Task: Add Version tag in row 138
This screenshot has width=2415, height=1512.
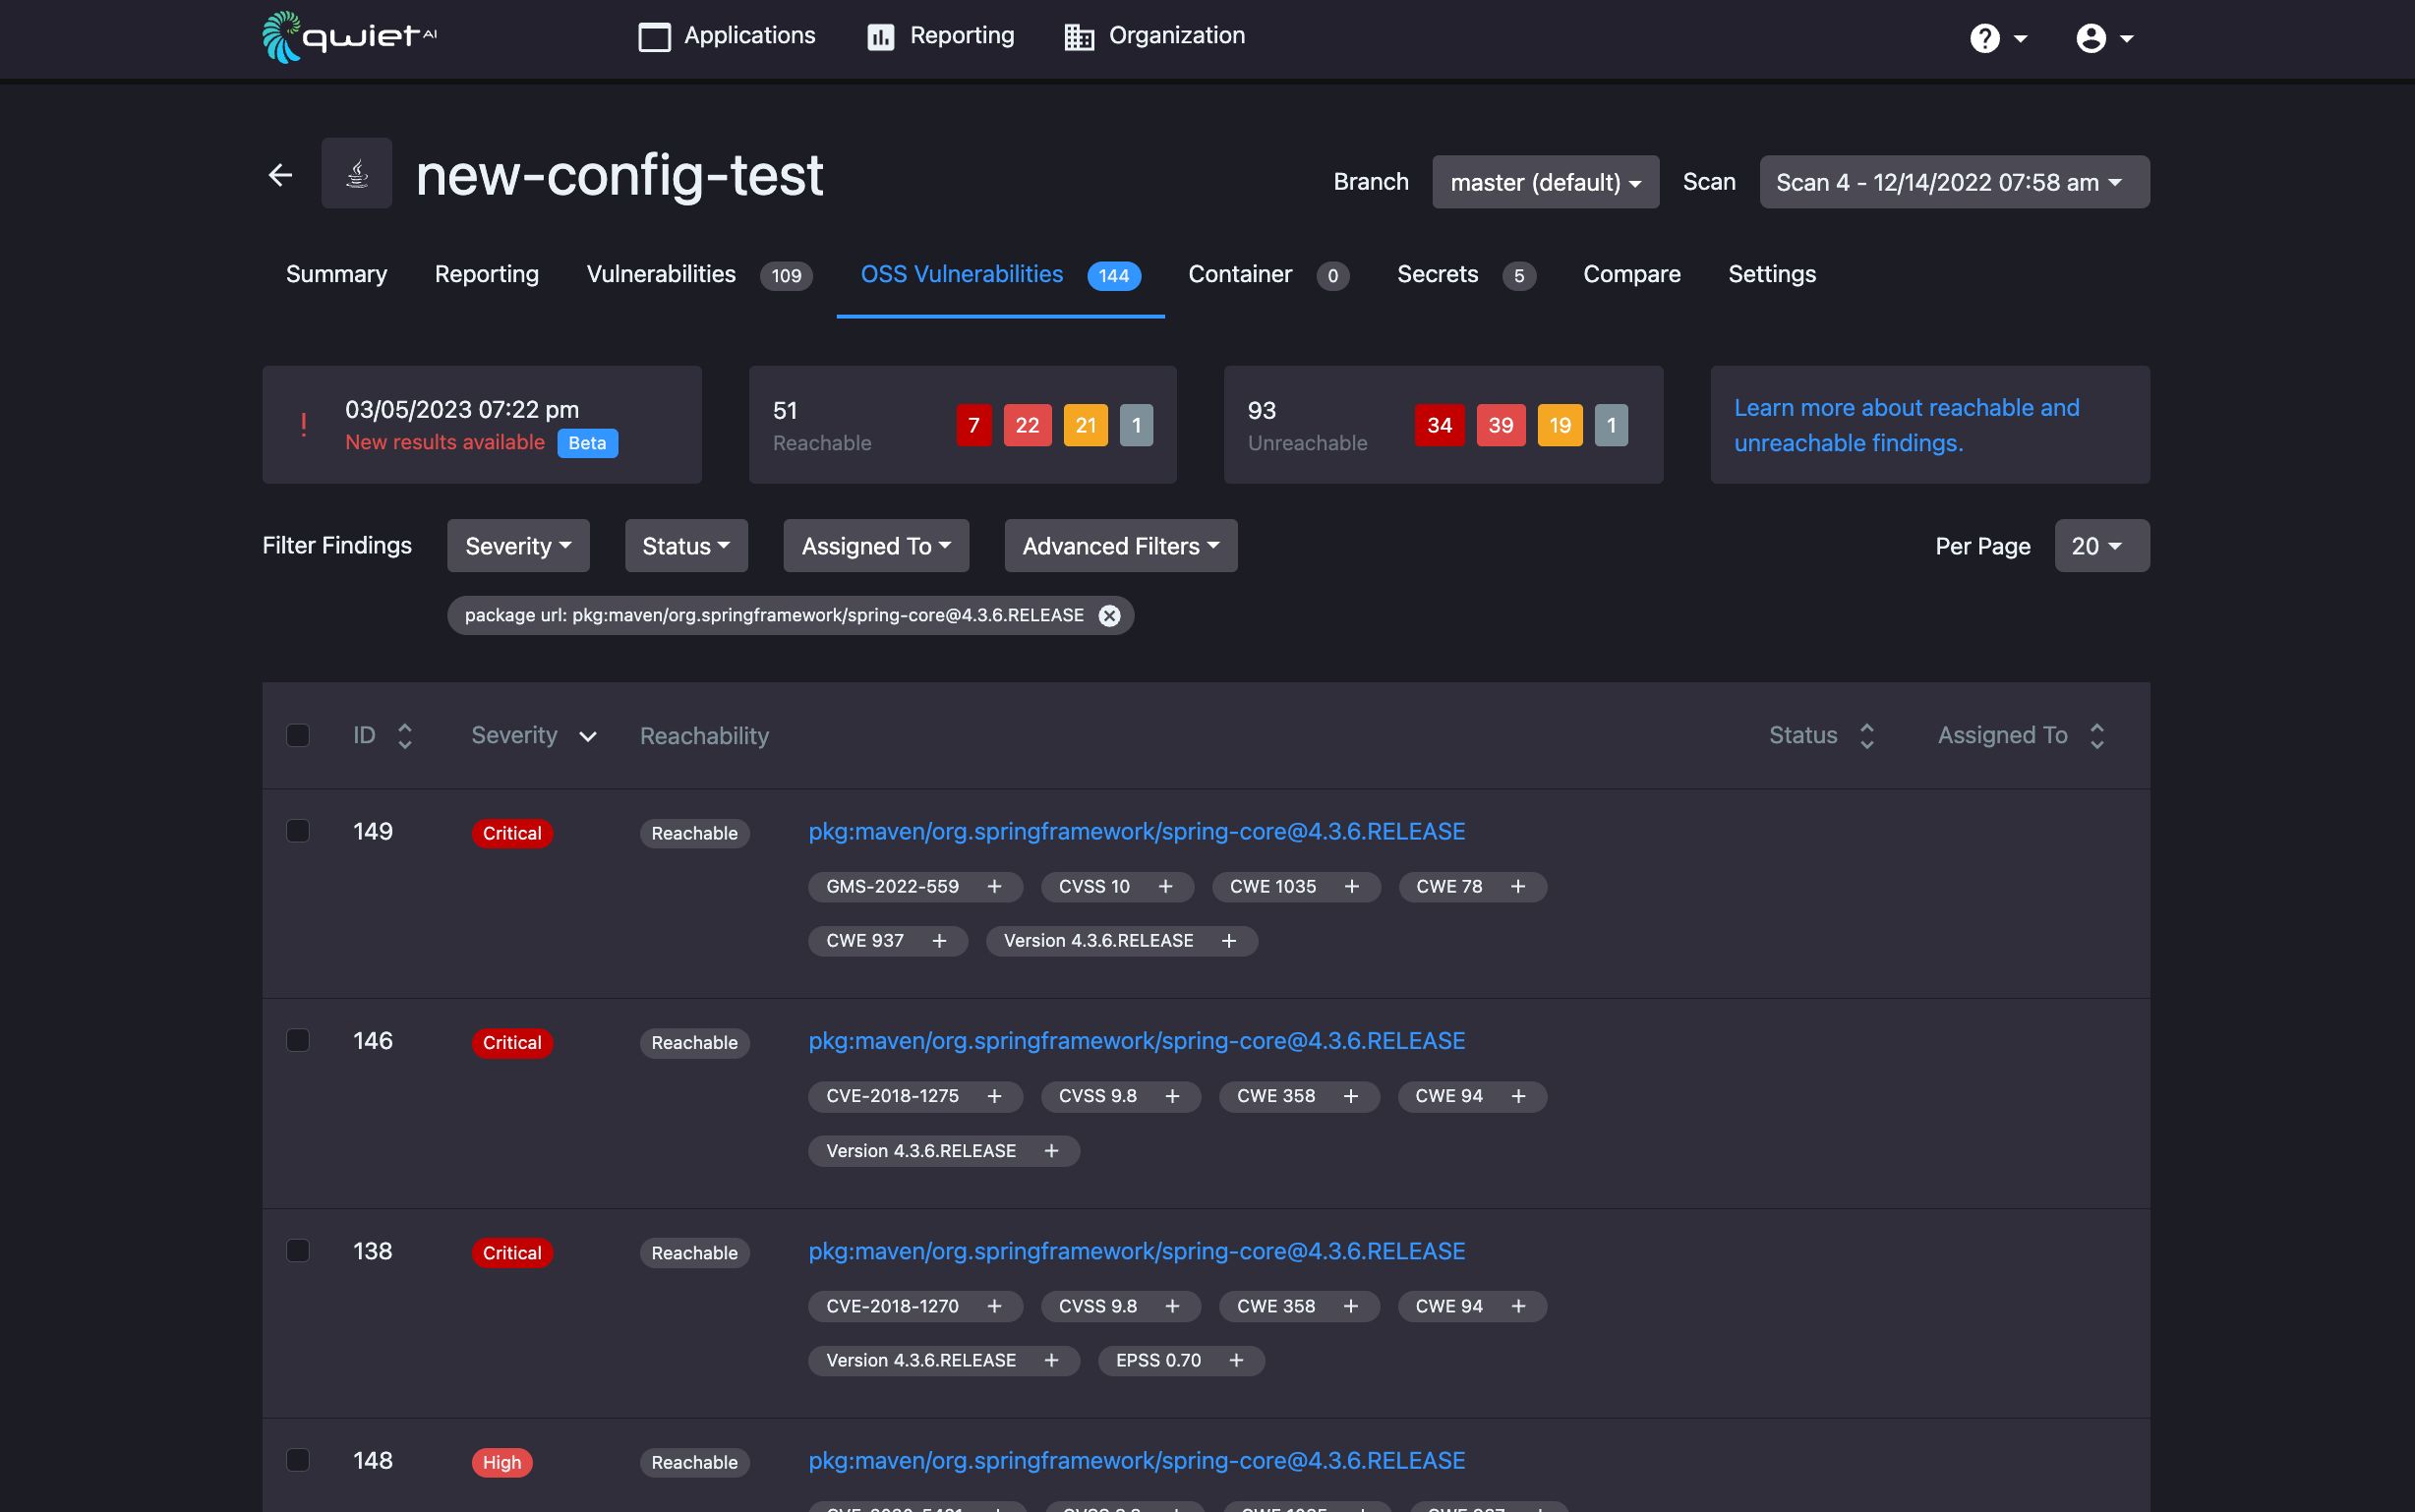Action: tap(1051, 1360)
